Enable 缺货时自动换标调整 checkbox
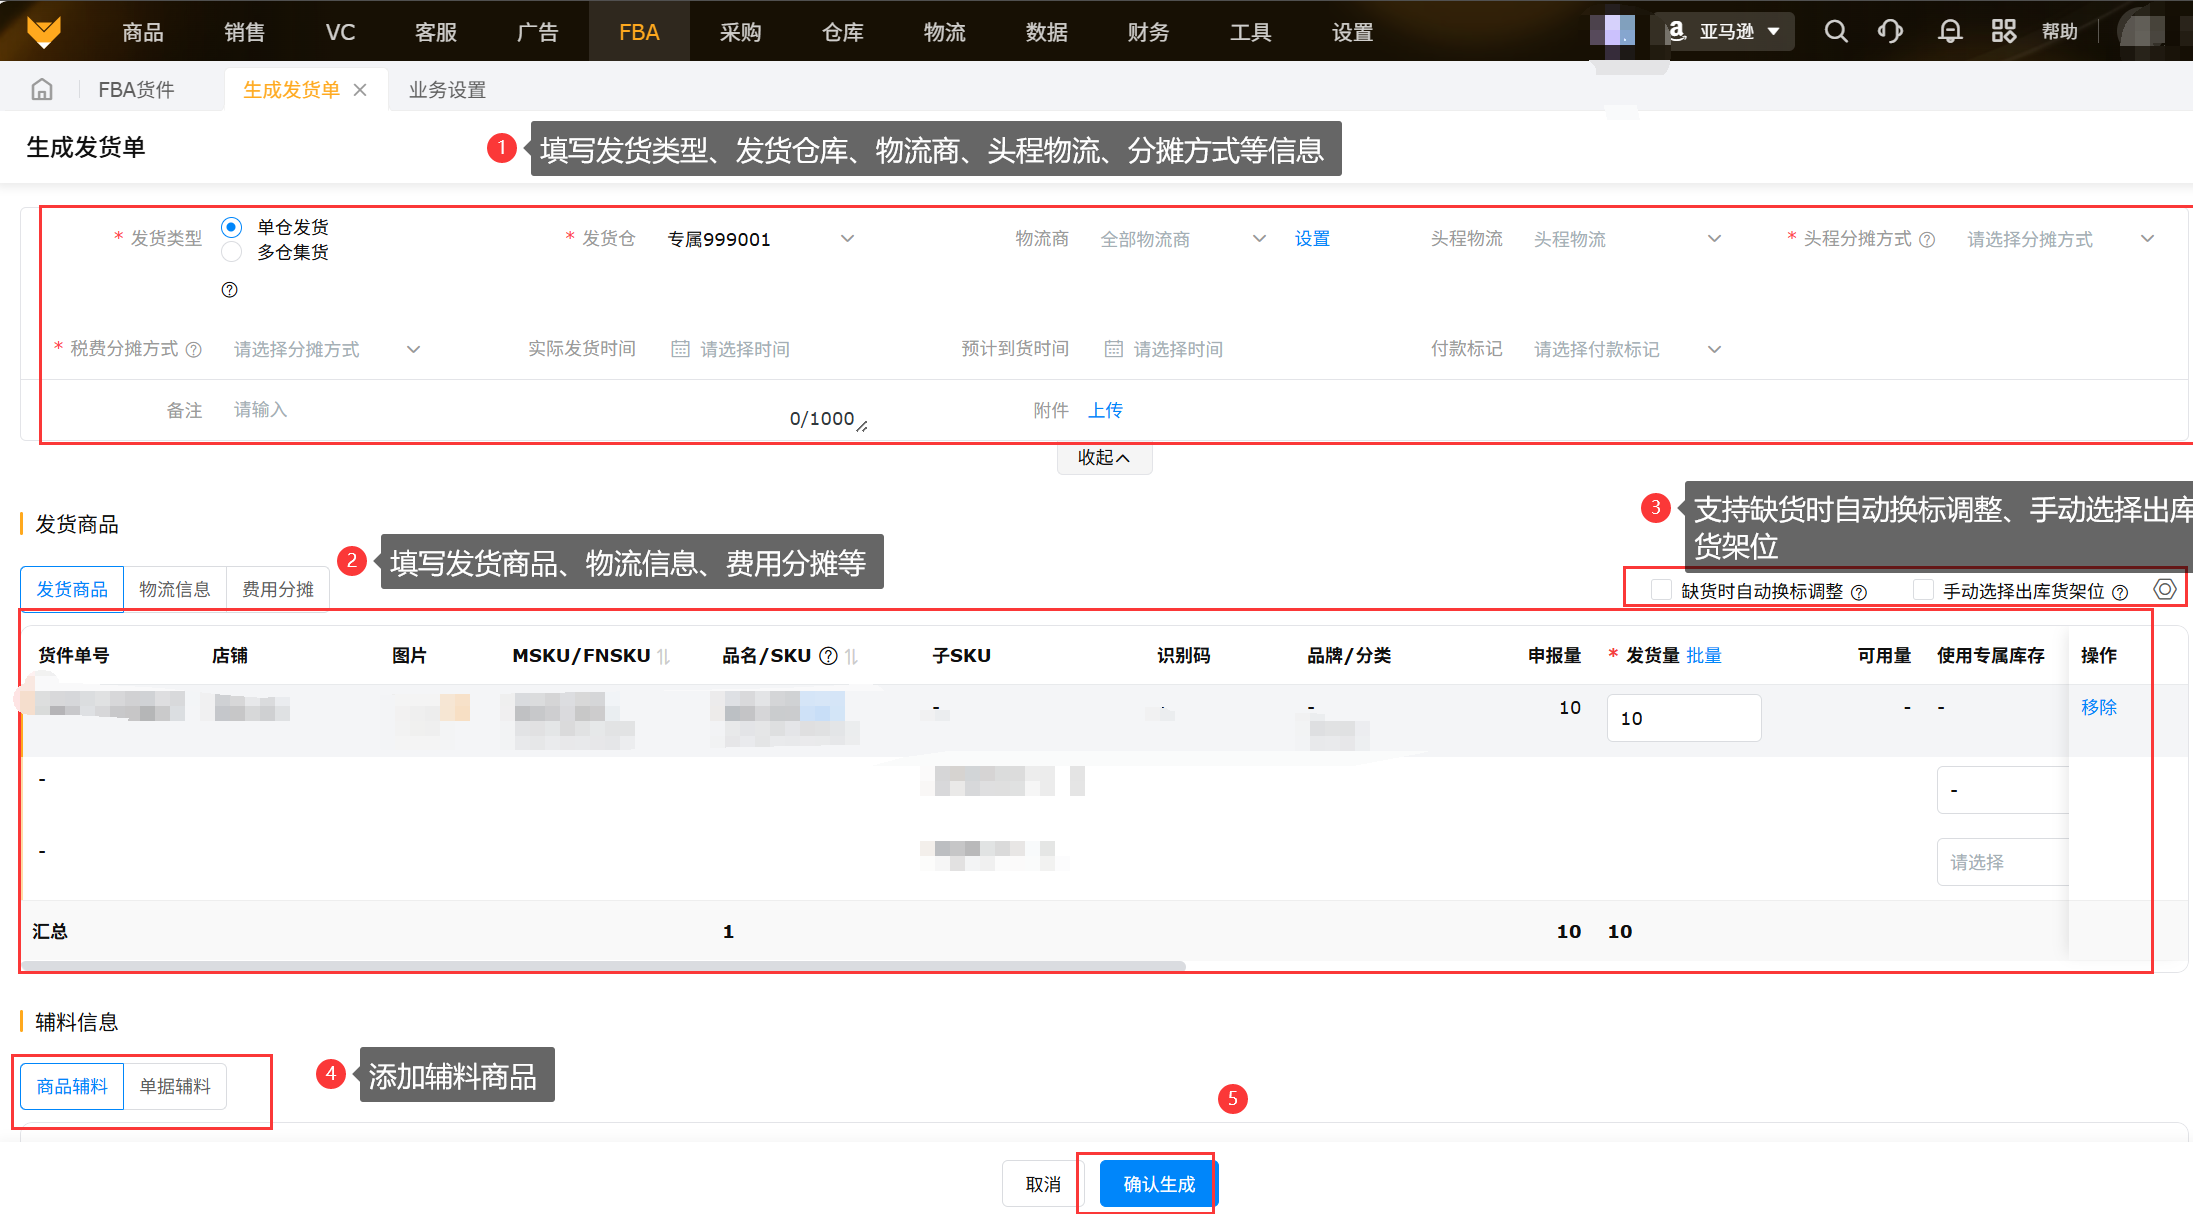The image size is (2193, 1214). coord(1661,590)
